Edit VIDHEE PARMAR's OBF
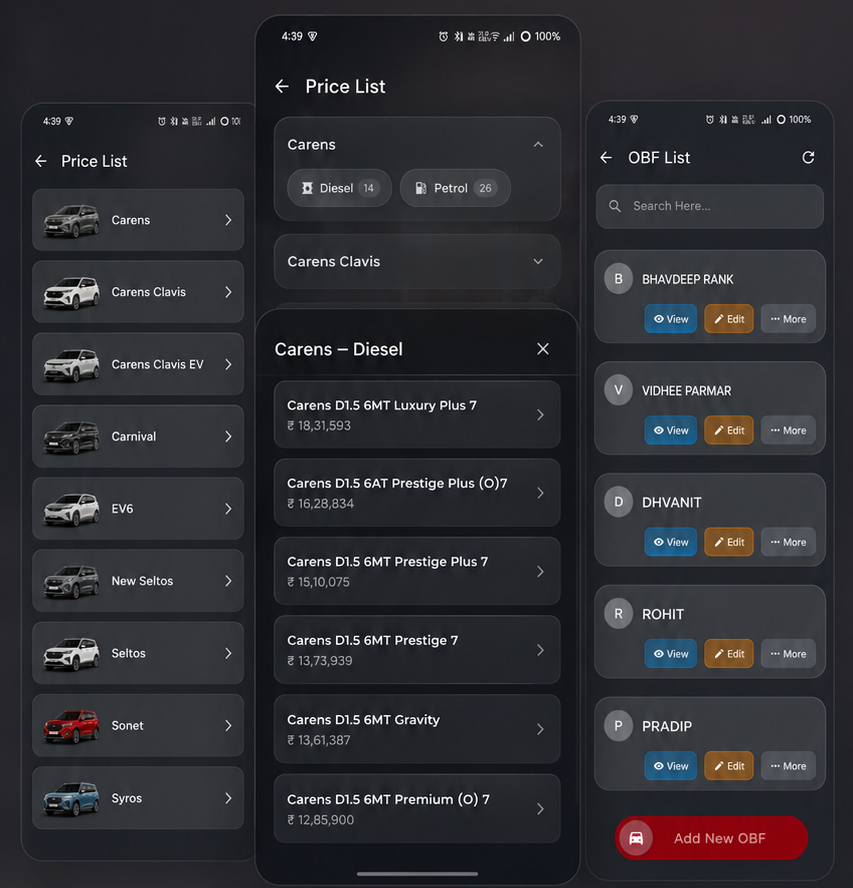The width and height of the screenshot is (853, 888). click(729, 430)
